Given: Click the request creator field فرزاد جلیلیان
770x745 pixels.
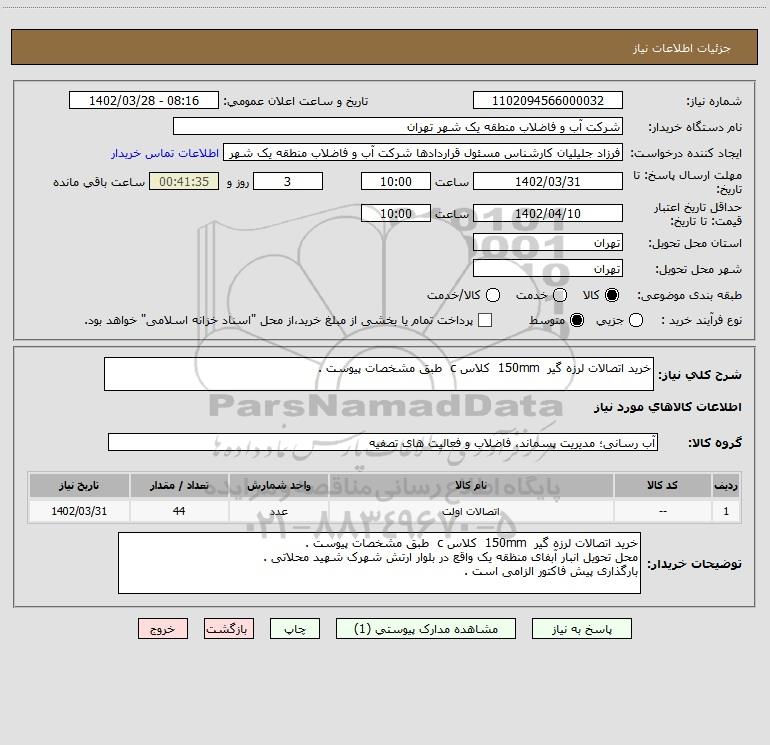Looking at the screenshot, I should (423, 153).
